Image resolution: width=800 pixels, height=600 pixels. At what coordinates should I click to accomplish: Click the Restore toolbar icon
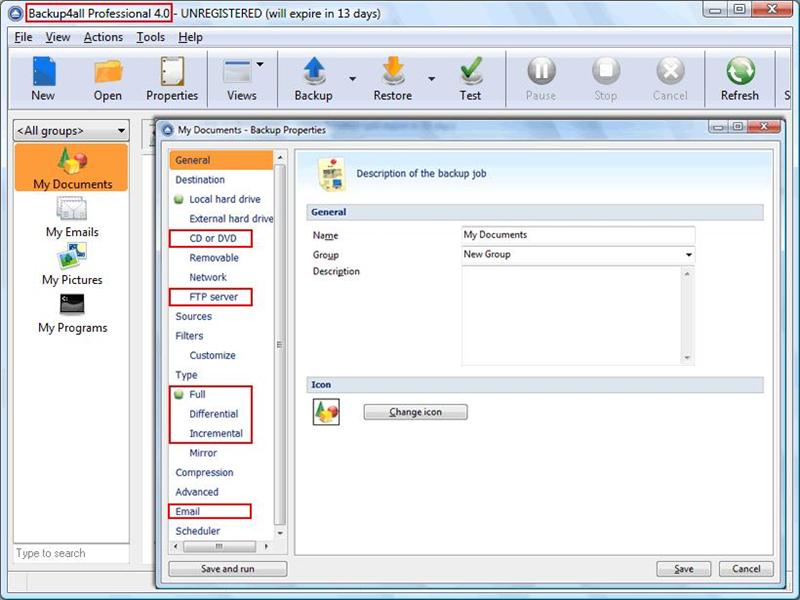393,70
